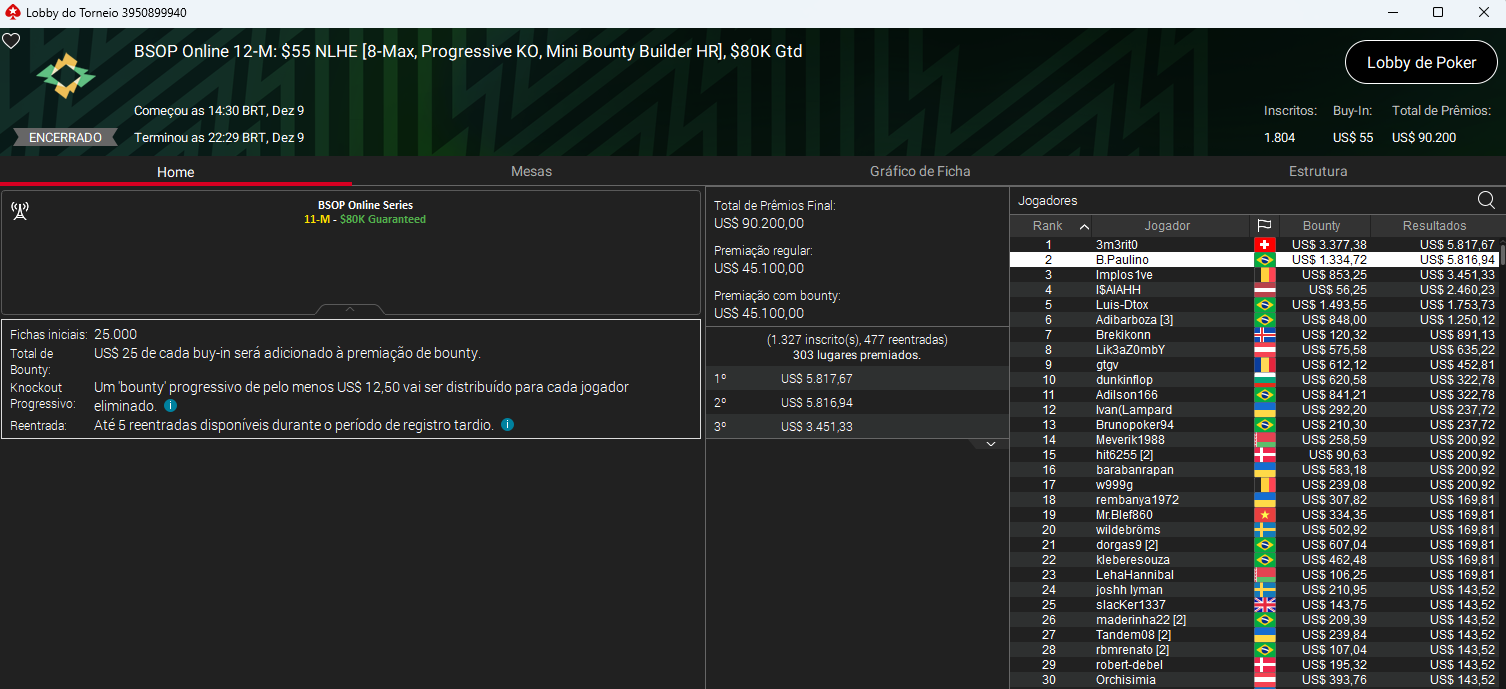The height and width of the screenshot is (689, 1506).
Task: Select the highlighted B.Paulino row
Action: pos(1170,259)
